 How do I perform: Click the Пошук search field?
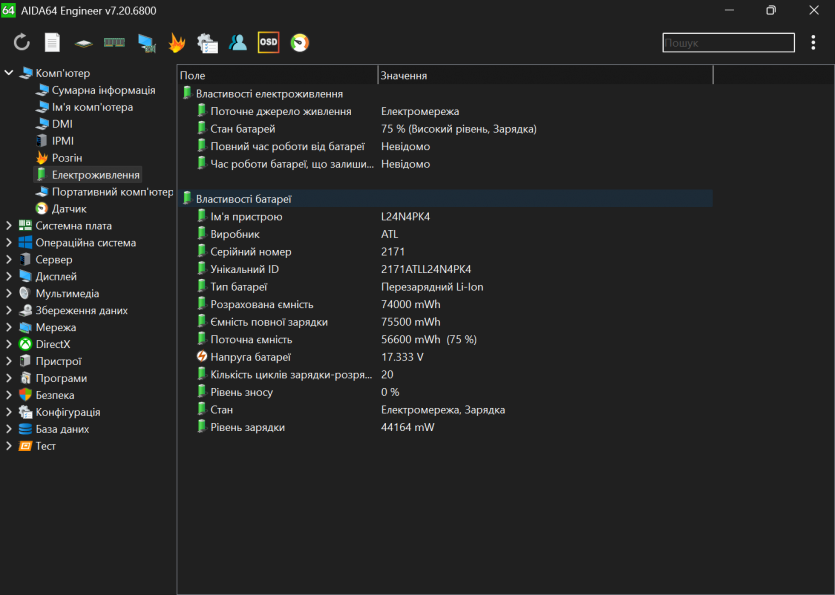pyautogui.click(x=726, y=43)
